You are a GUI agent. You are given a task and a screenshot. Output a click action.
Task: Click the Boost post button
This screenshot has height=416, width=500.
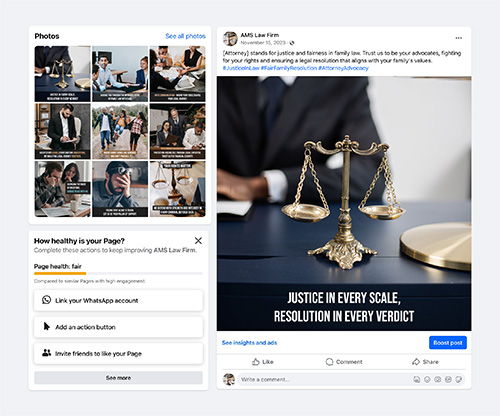[x=448, y=343]
